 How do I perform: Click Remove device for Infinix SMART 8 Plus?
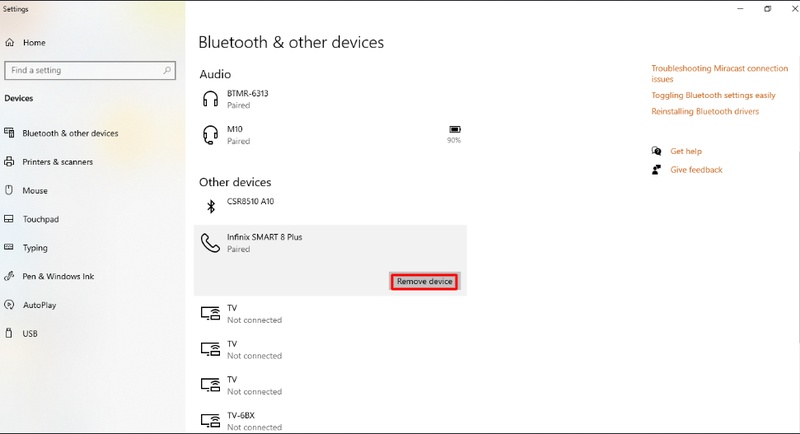point(424,282)
